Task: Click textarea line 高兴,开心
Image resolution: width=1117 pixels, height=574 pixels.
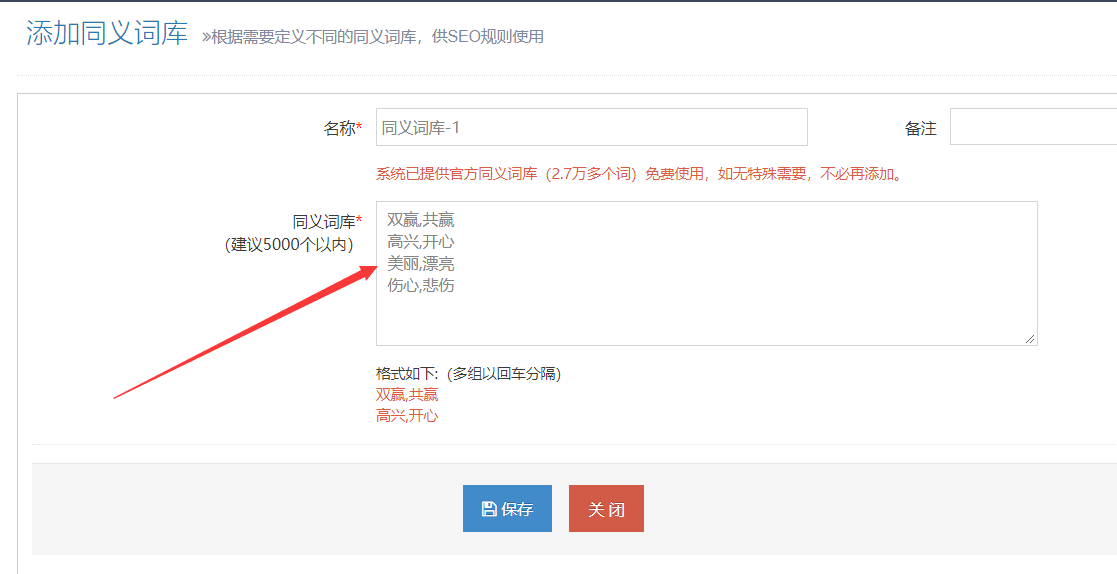Action: [x=421, y=242]
